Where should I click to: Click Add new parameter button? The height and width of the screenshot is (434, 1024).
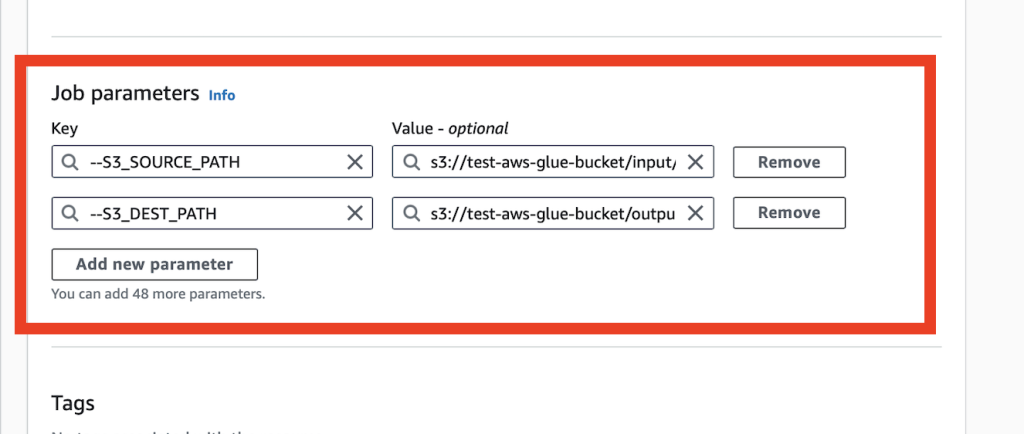coord(154,265)
